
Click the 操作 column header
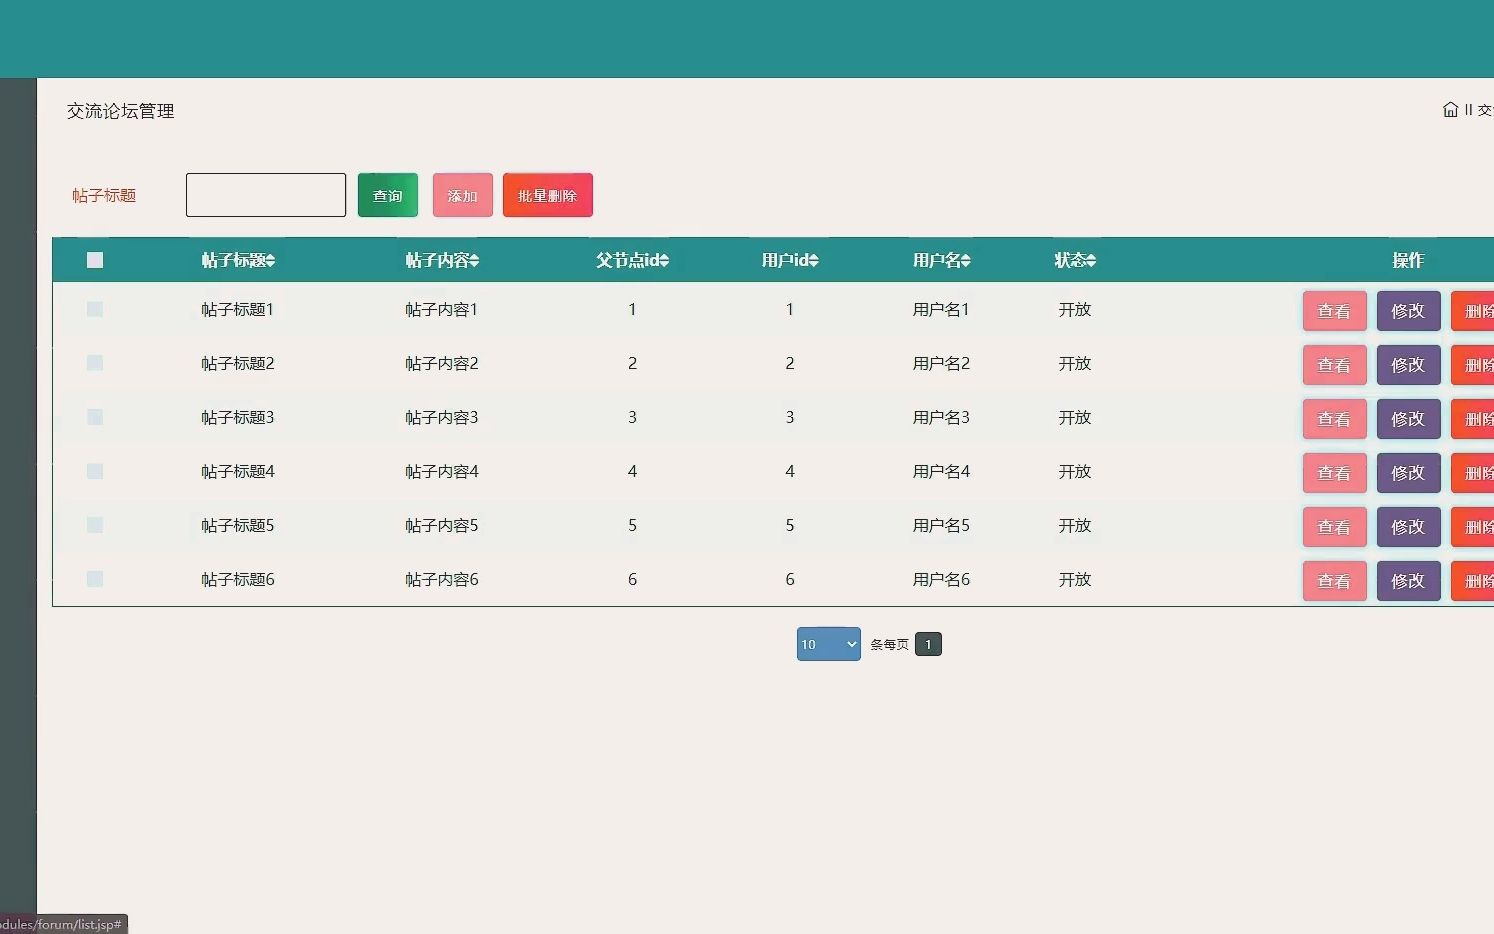[1408, 260]
